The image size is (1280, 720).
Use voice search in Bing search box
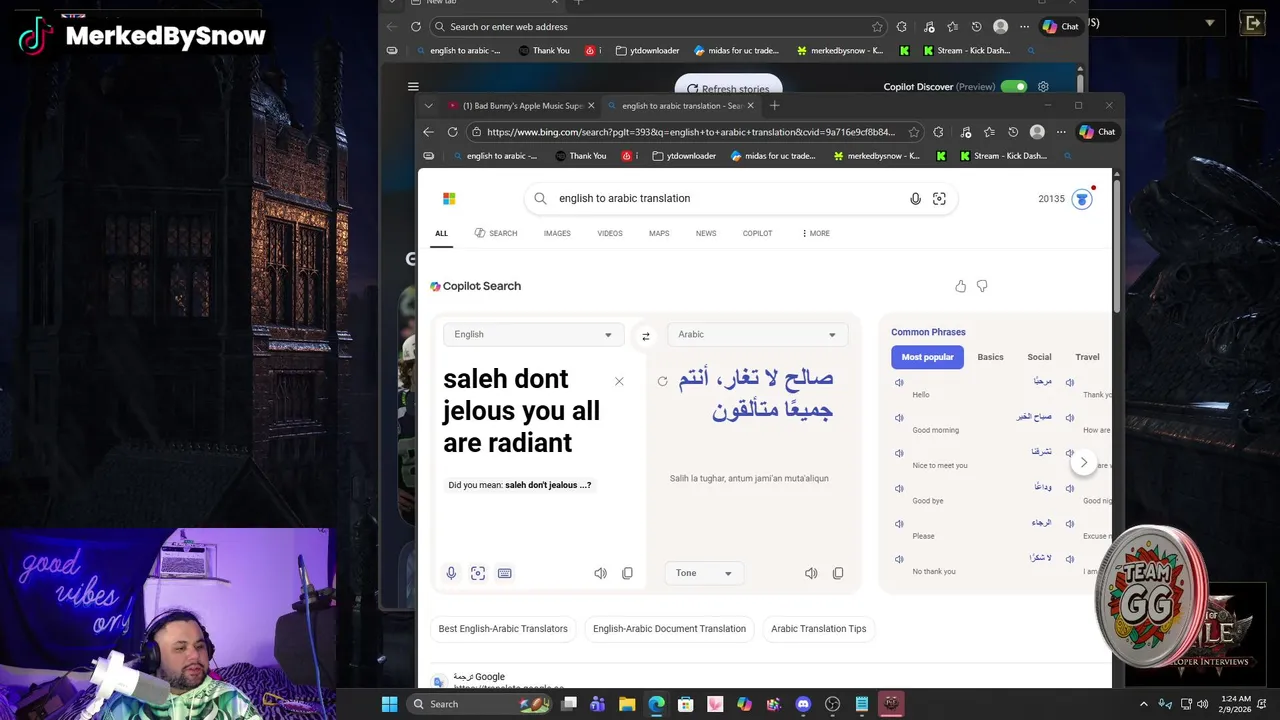915,199
